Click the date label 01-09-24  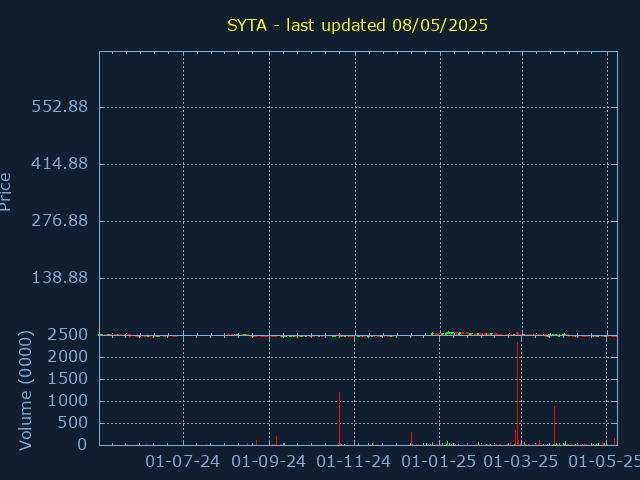point(268,462)
